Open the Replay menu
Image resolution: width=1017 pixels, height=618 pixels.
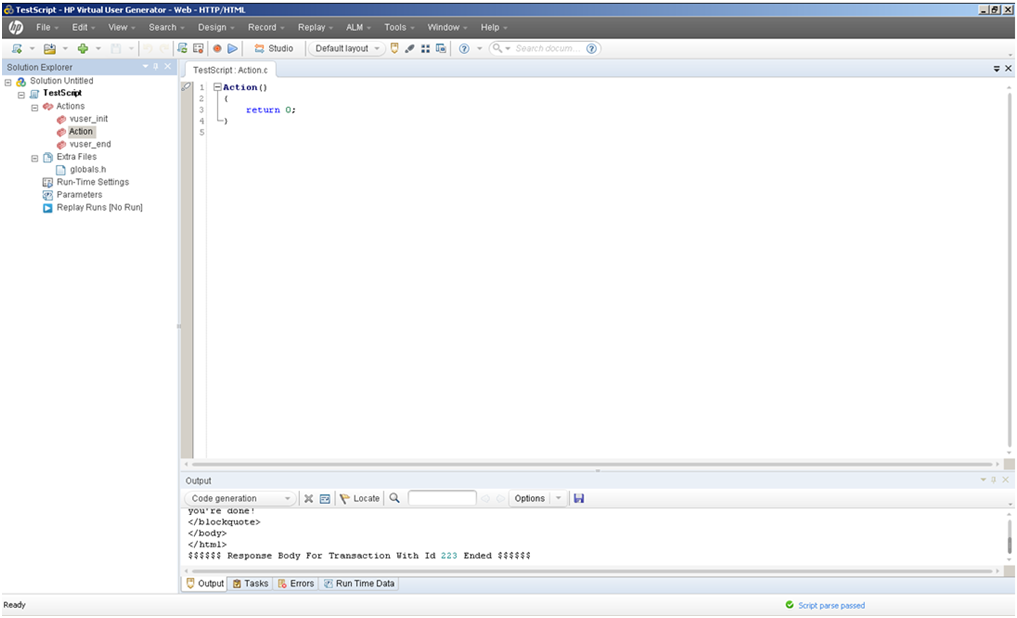tap(315, 27)
